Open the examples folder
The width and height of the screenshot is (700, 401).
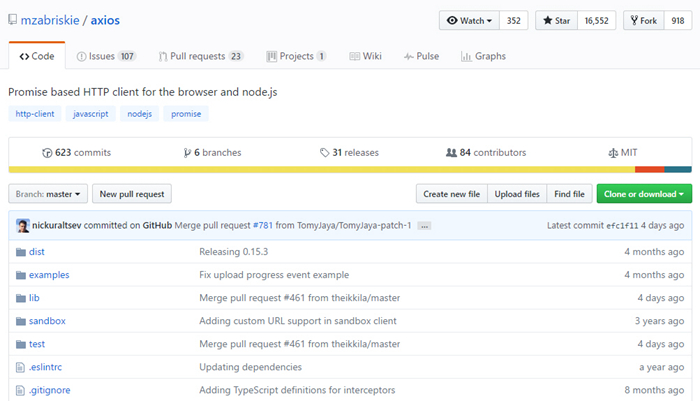[49, 275]
